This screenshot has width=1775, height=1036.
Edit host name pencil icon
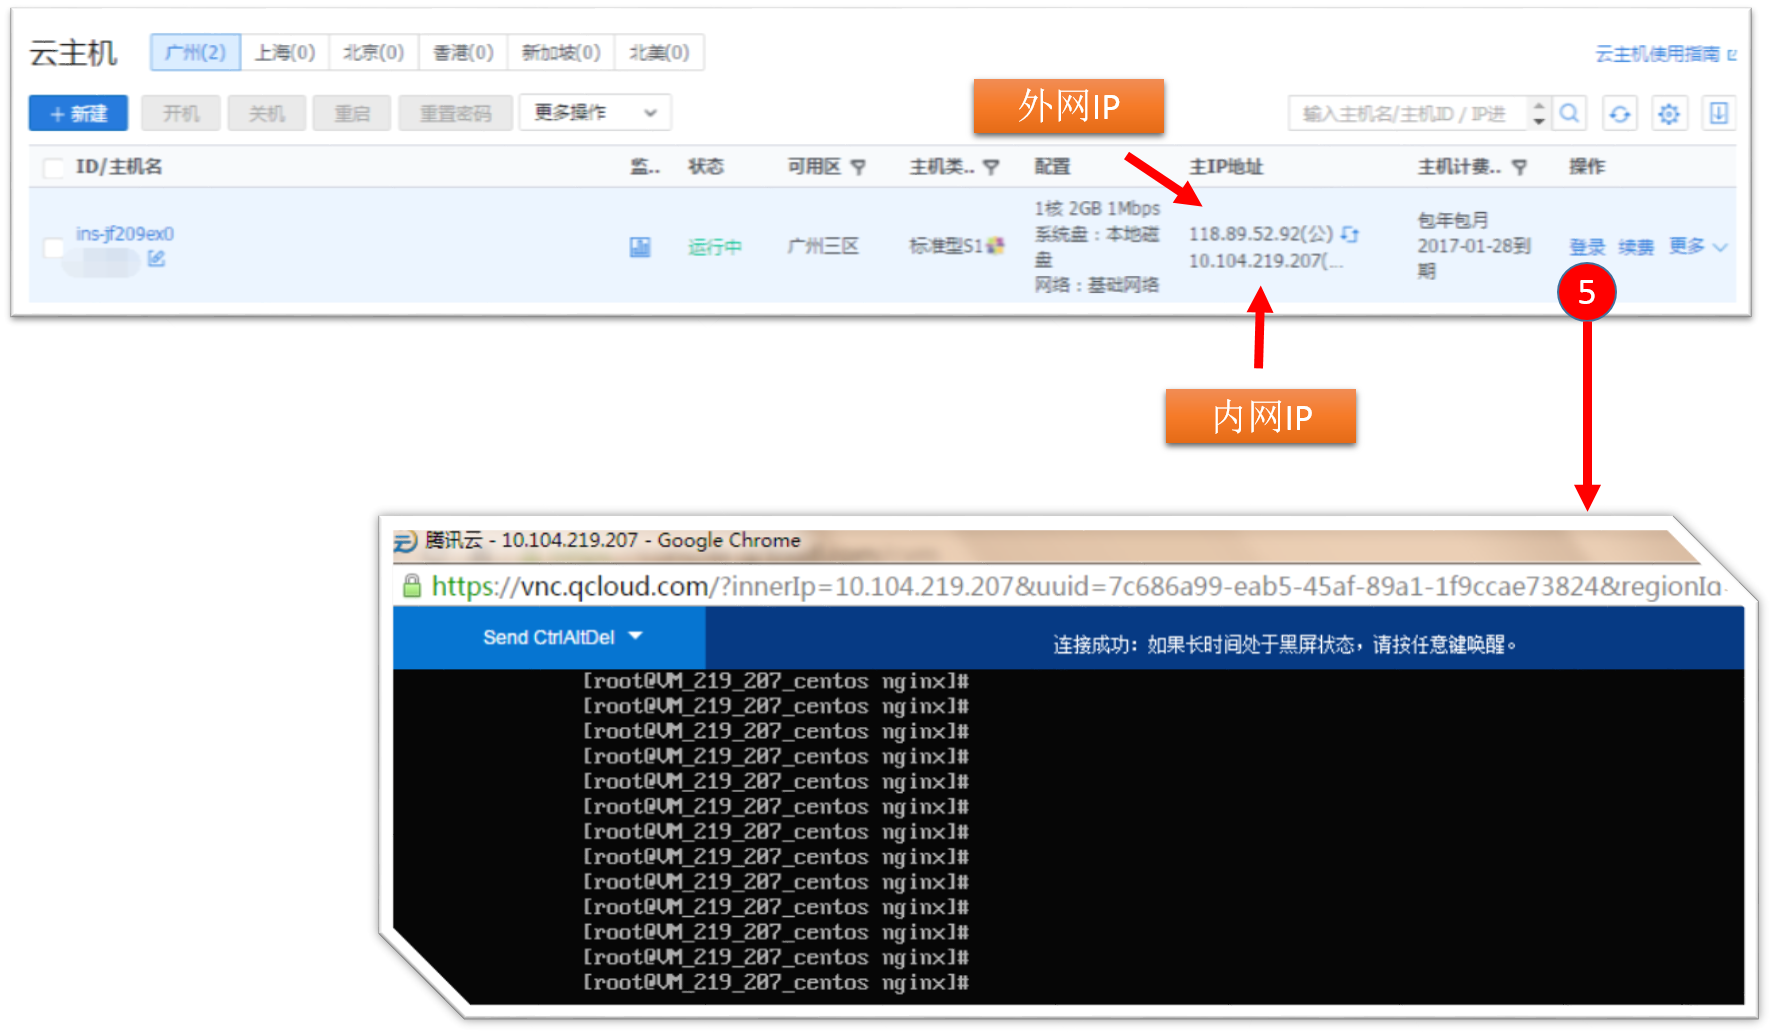[156, 259]
